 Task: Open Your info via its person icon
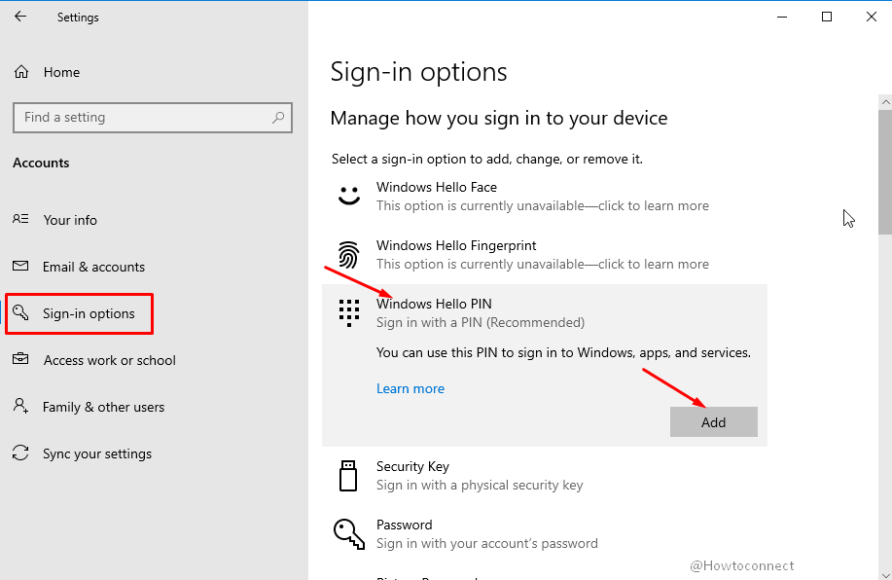point(21,219)
